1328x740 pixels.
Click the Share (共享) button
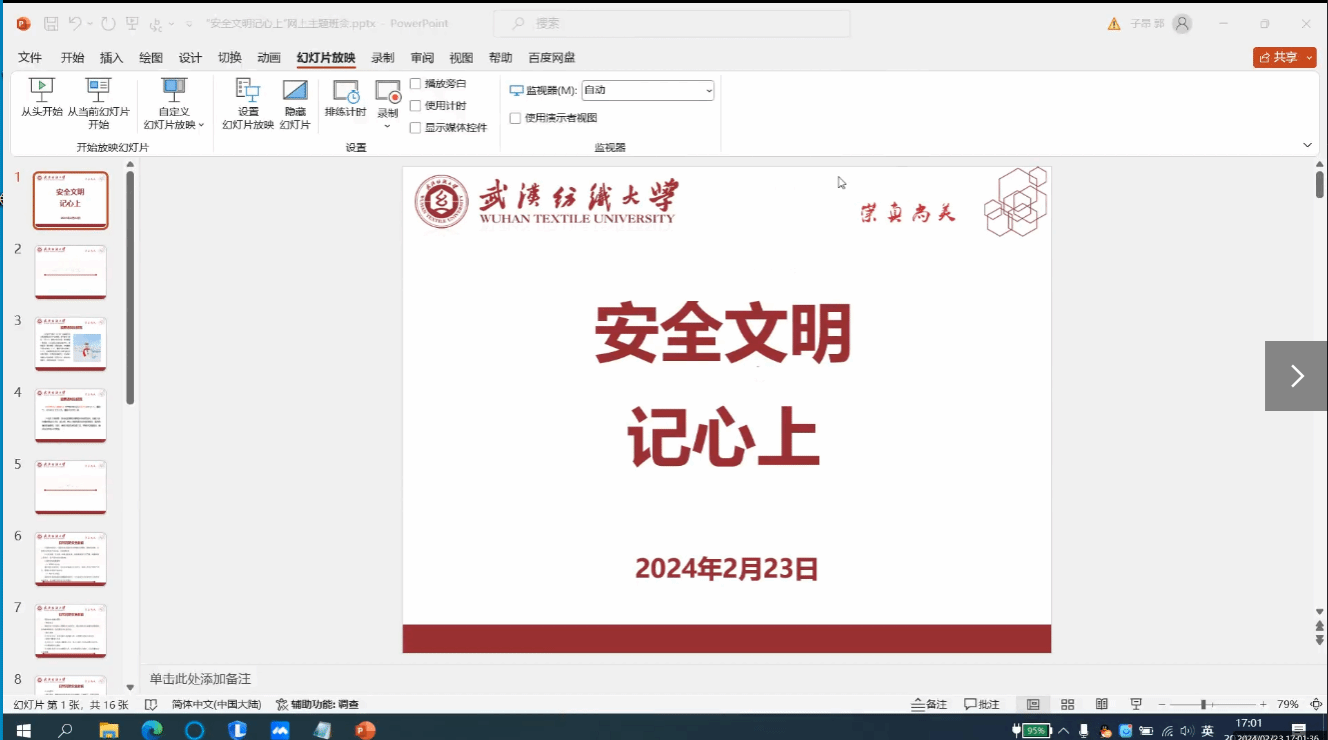(1284, 57)
